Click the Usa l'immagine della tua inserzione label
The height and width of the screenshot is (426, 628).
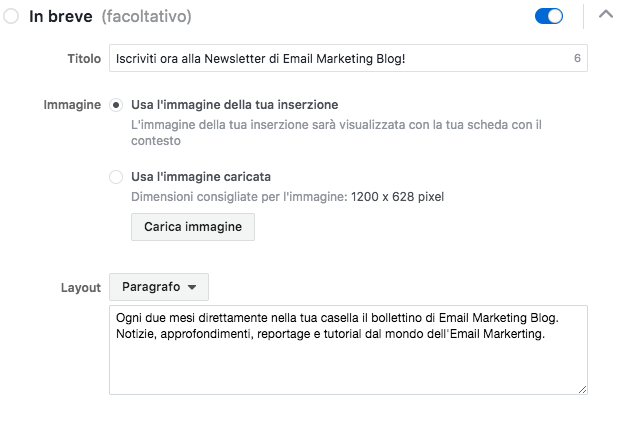235,104
